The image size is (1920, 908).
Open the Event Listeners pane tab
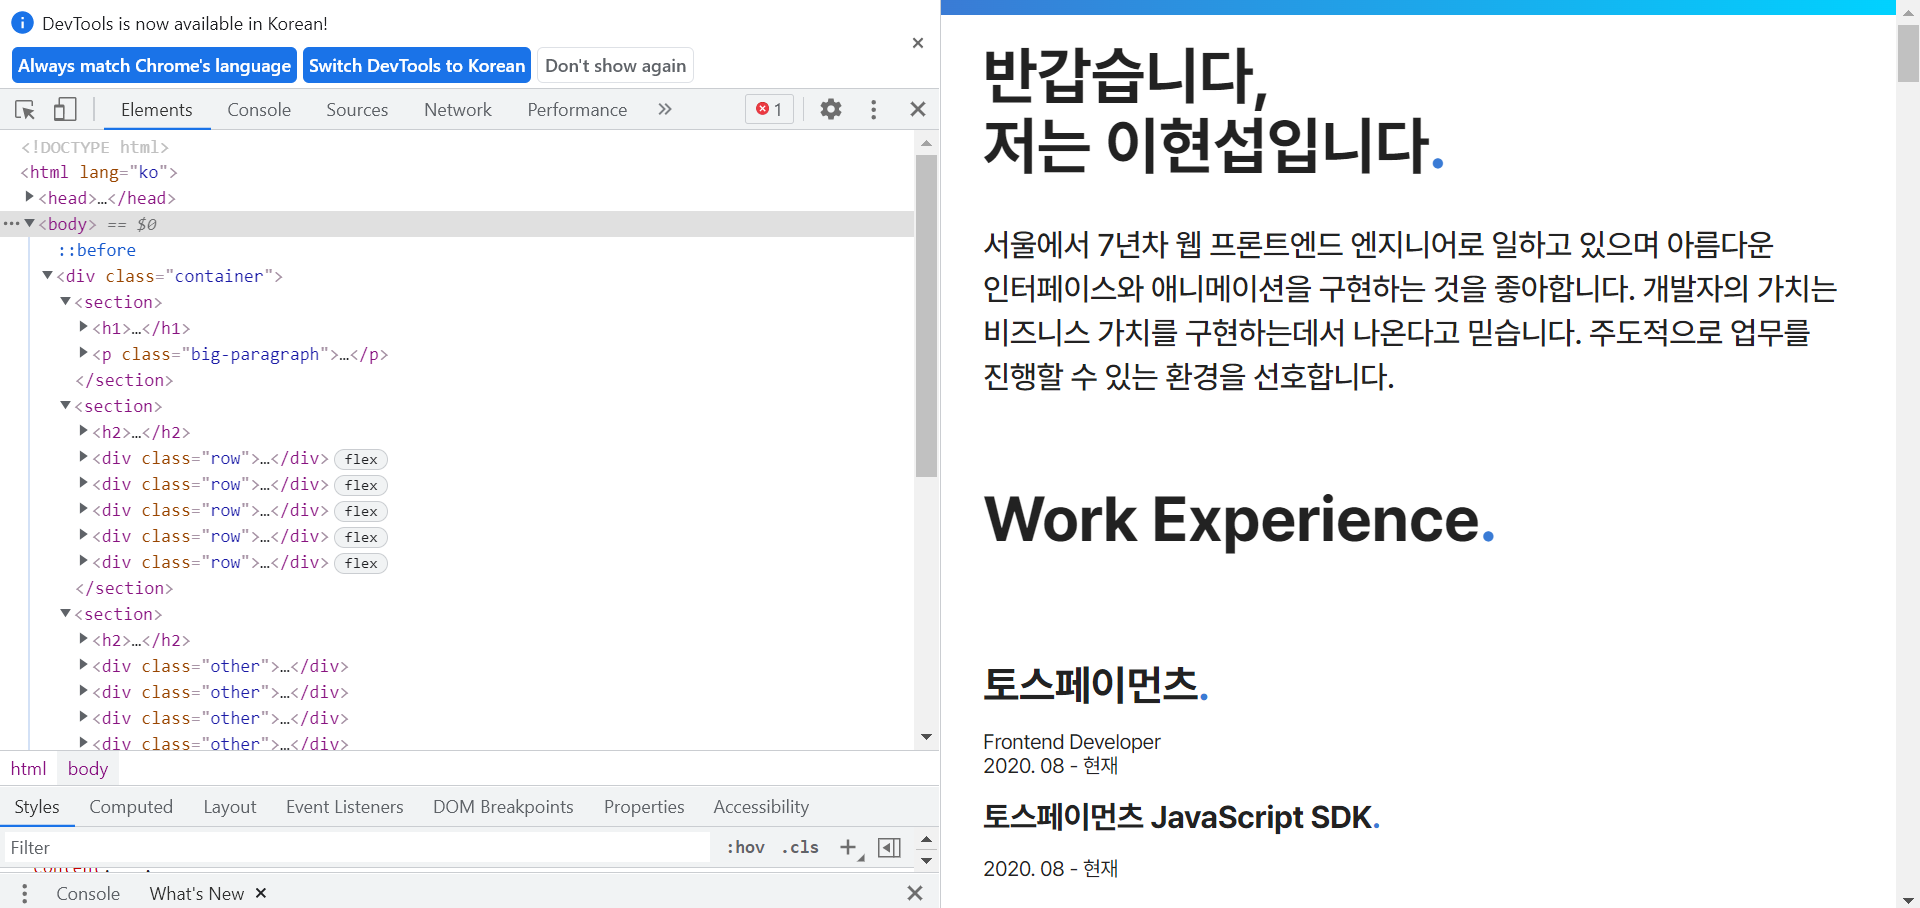coord(345,807)
